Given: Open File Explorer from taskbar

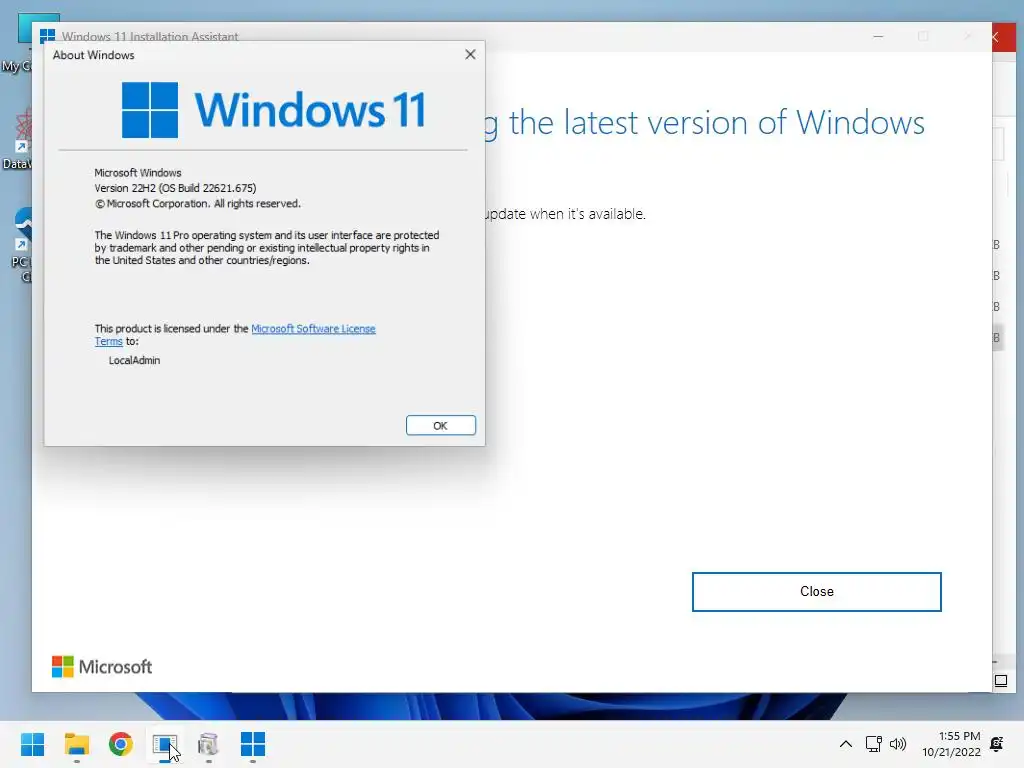Looking at the screenshot, I should (76, 744).
